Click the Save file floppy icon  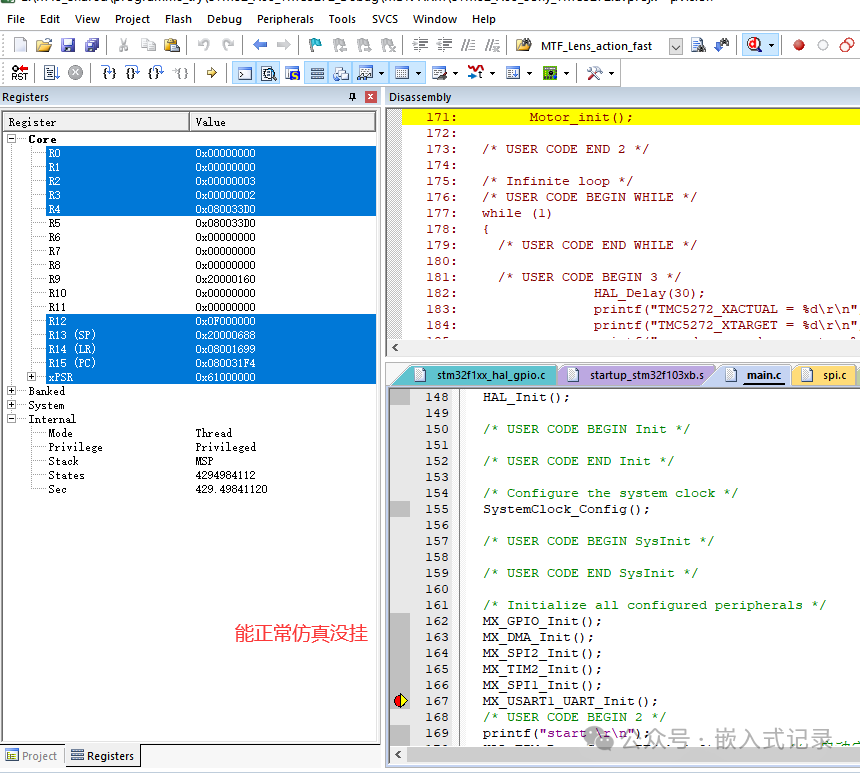(68, 45)
